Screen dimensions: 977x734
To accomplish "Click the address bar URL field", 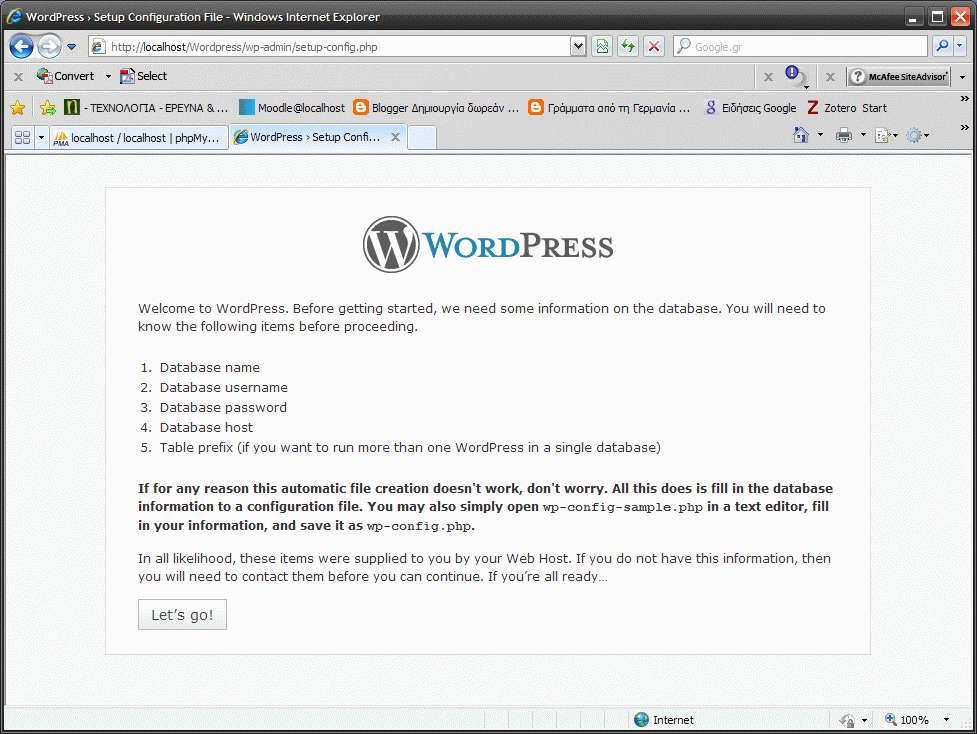I will coord(330,47).
